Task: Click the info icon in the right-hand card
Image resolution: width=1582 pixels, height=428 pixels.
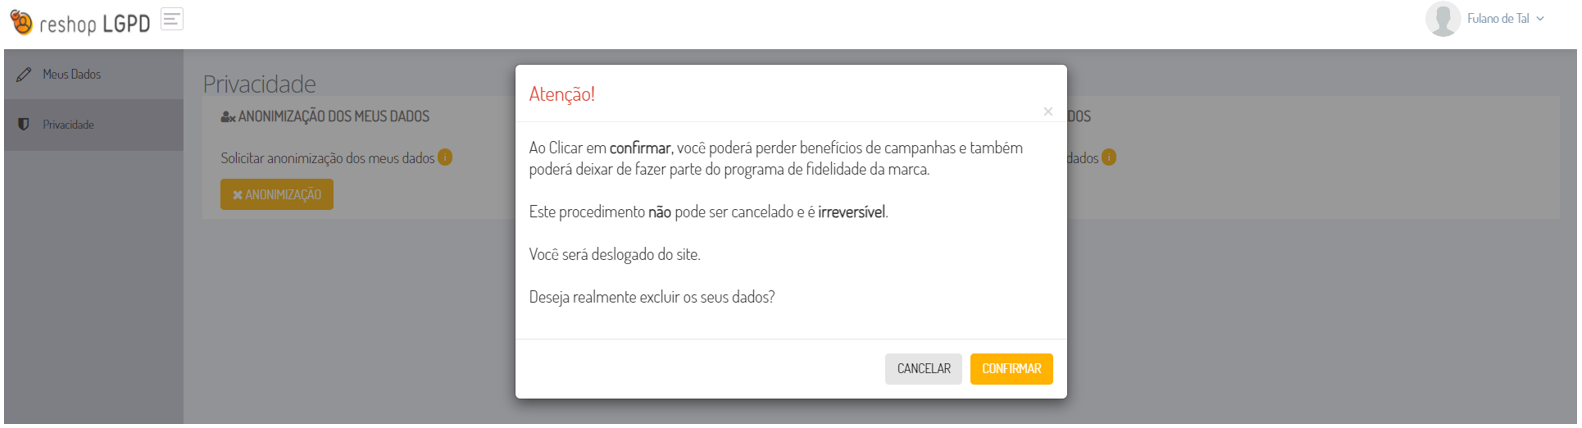Action: point(1108,157)
